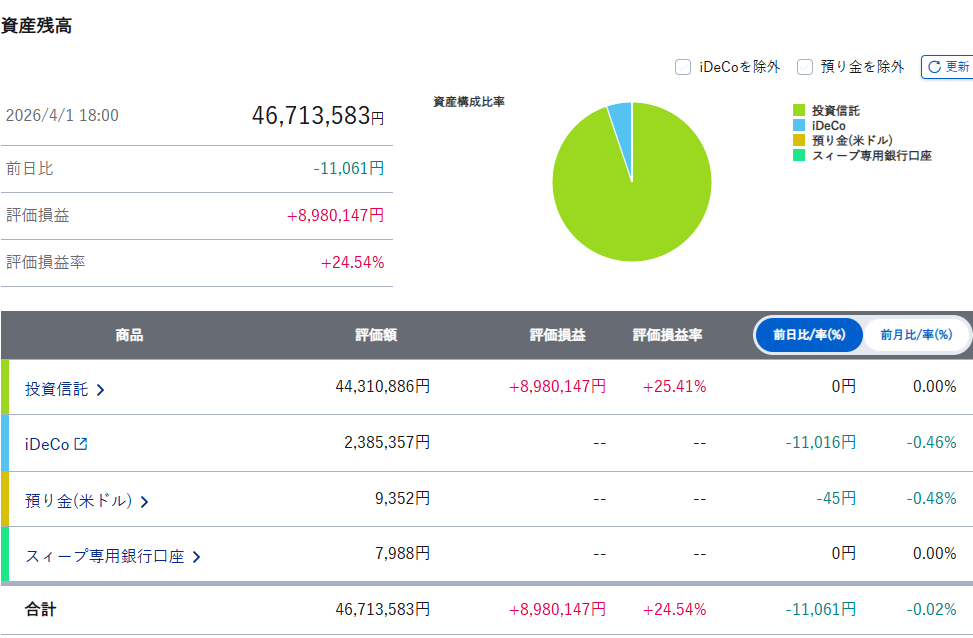Enable the 預り金を除外 checkbox
Image resolution: width=973 pixels, height=638 pixels.
(805, 67)
